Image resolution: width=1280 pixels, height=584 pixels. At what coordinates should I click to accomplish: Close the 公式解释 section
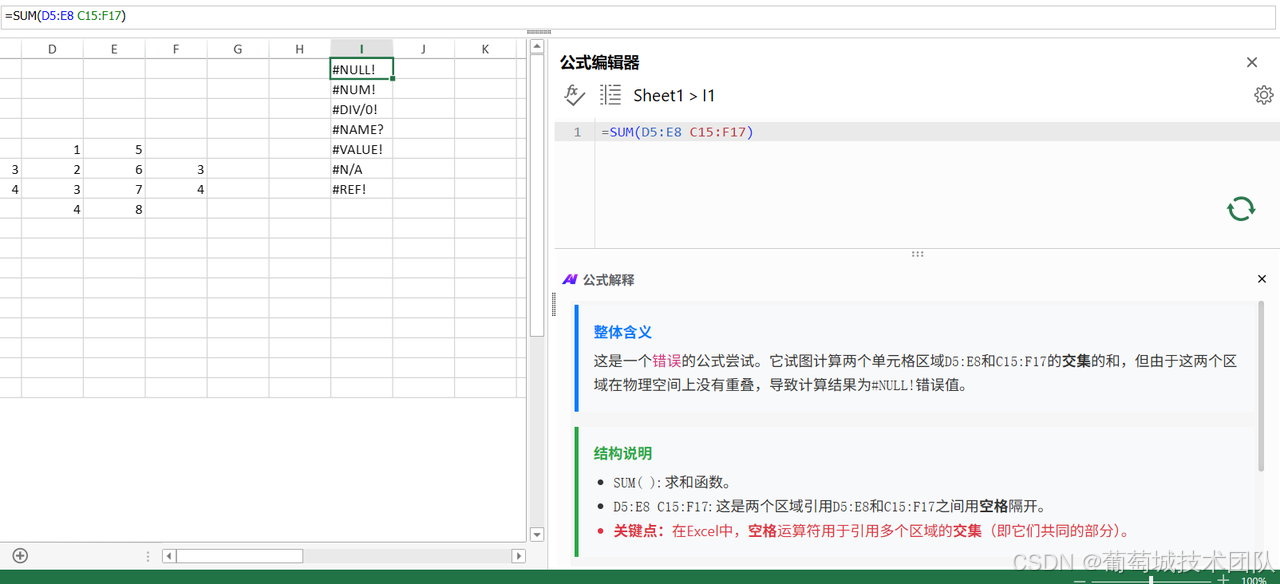1261,279
